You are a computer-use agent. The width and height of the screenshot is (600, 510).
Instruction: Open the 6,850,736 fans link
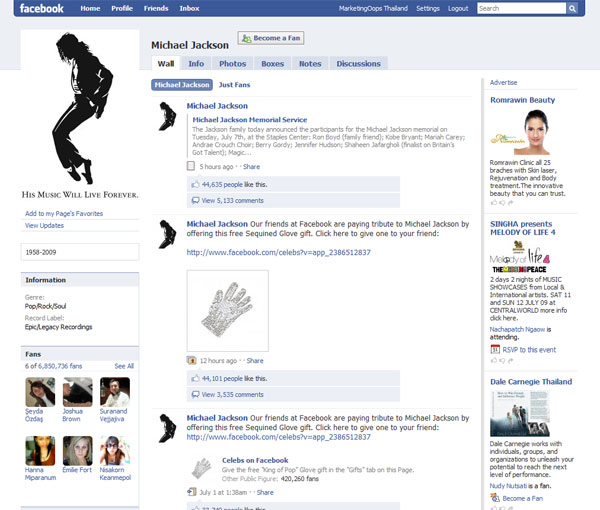click(60, 366)
